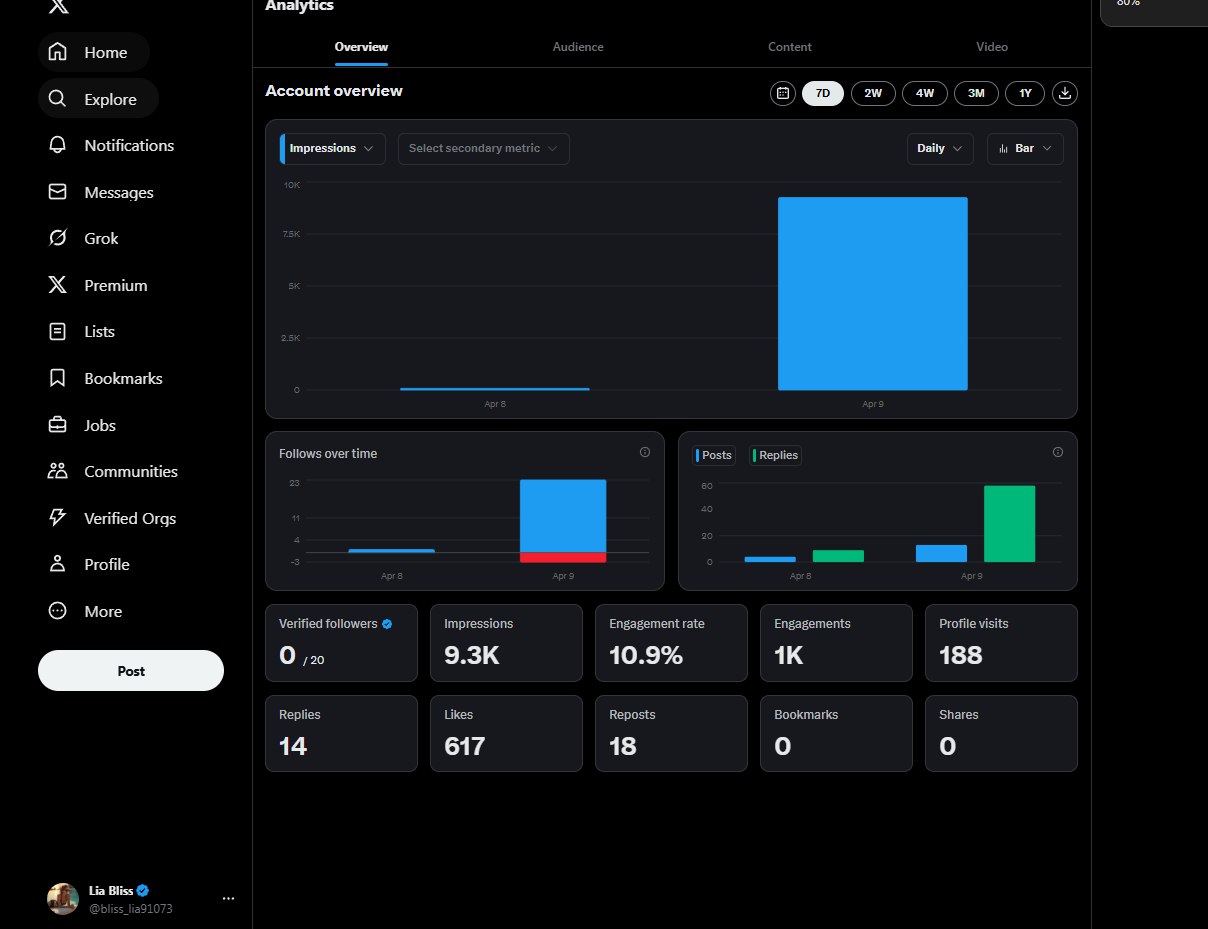The height and width of the screenshot is (929, 1208).
Task: Click the Post button
Action: click(131, 671)
